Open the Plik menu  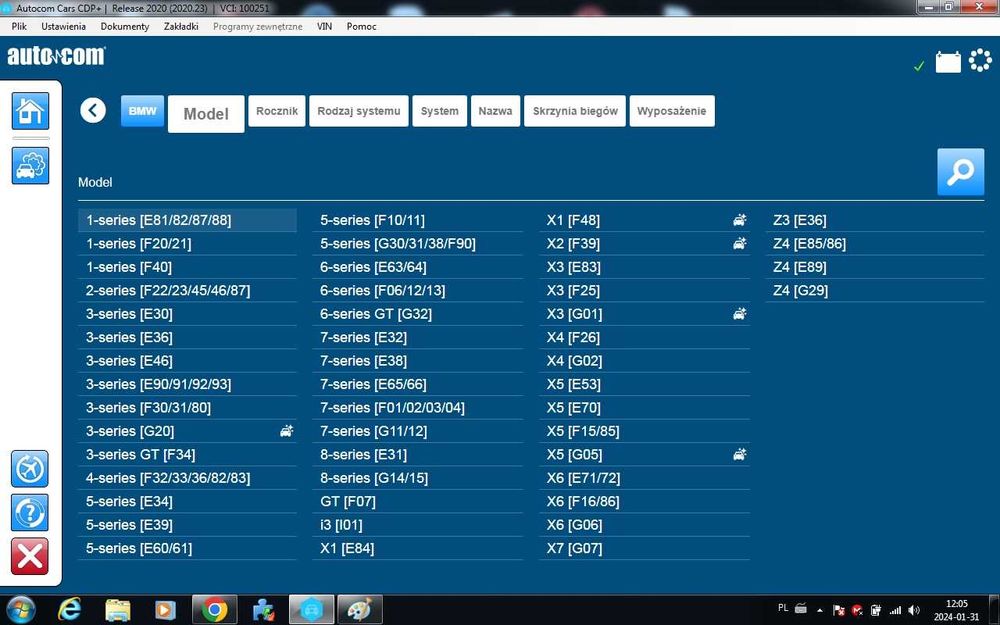click(x=19, y=26)
